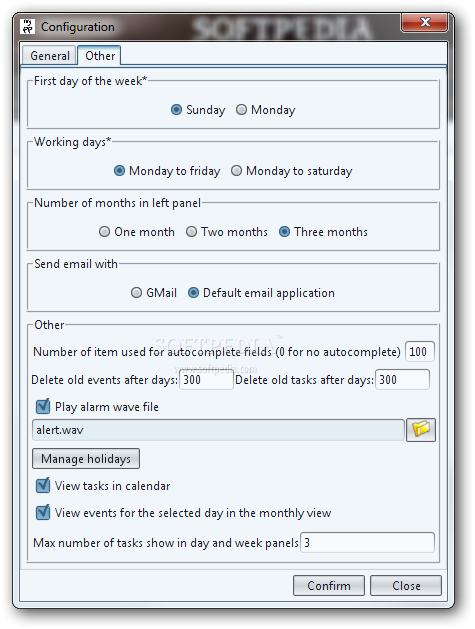This screenshot has height=629, width=475.
Task: Close the Configuration window with X
Action: pyautogui.click(x=425, y=22)
